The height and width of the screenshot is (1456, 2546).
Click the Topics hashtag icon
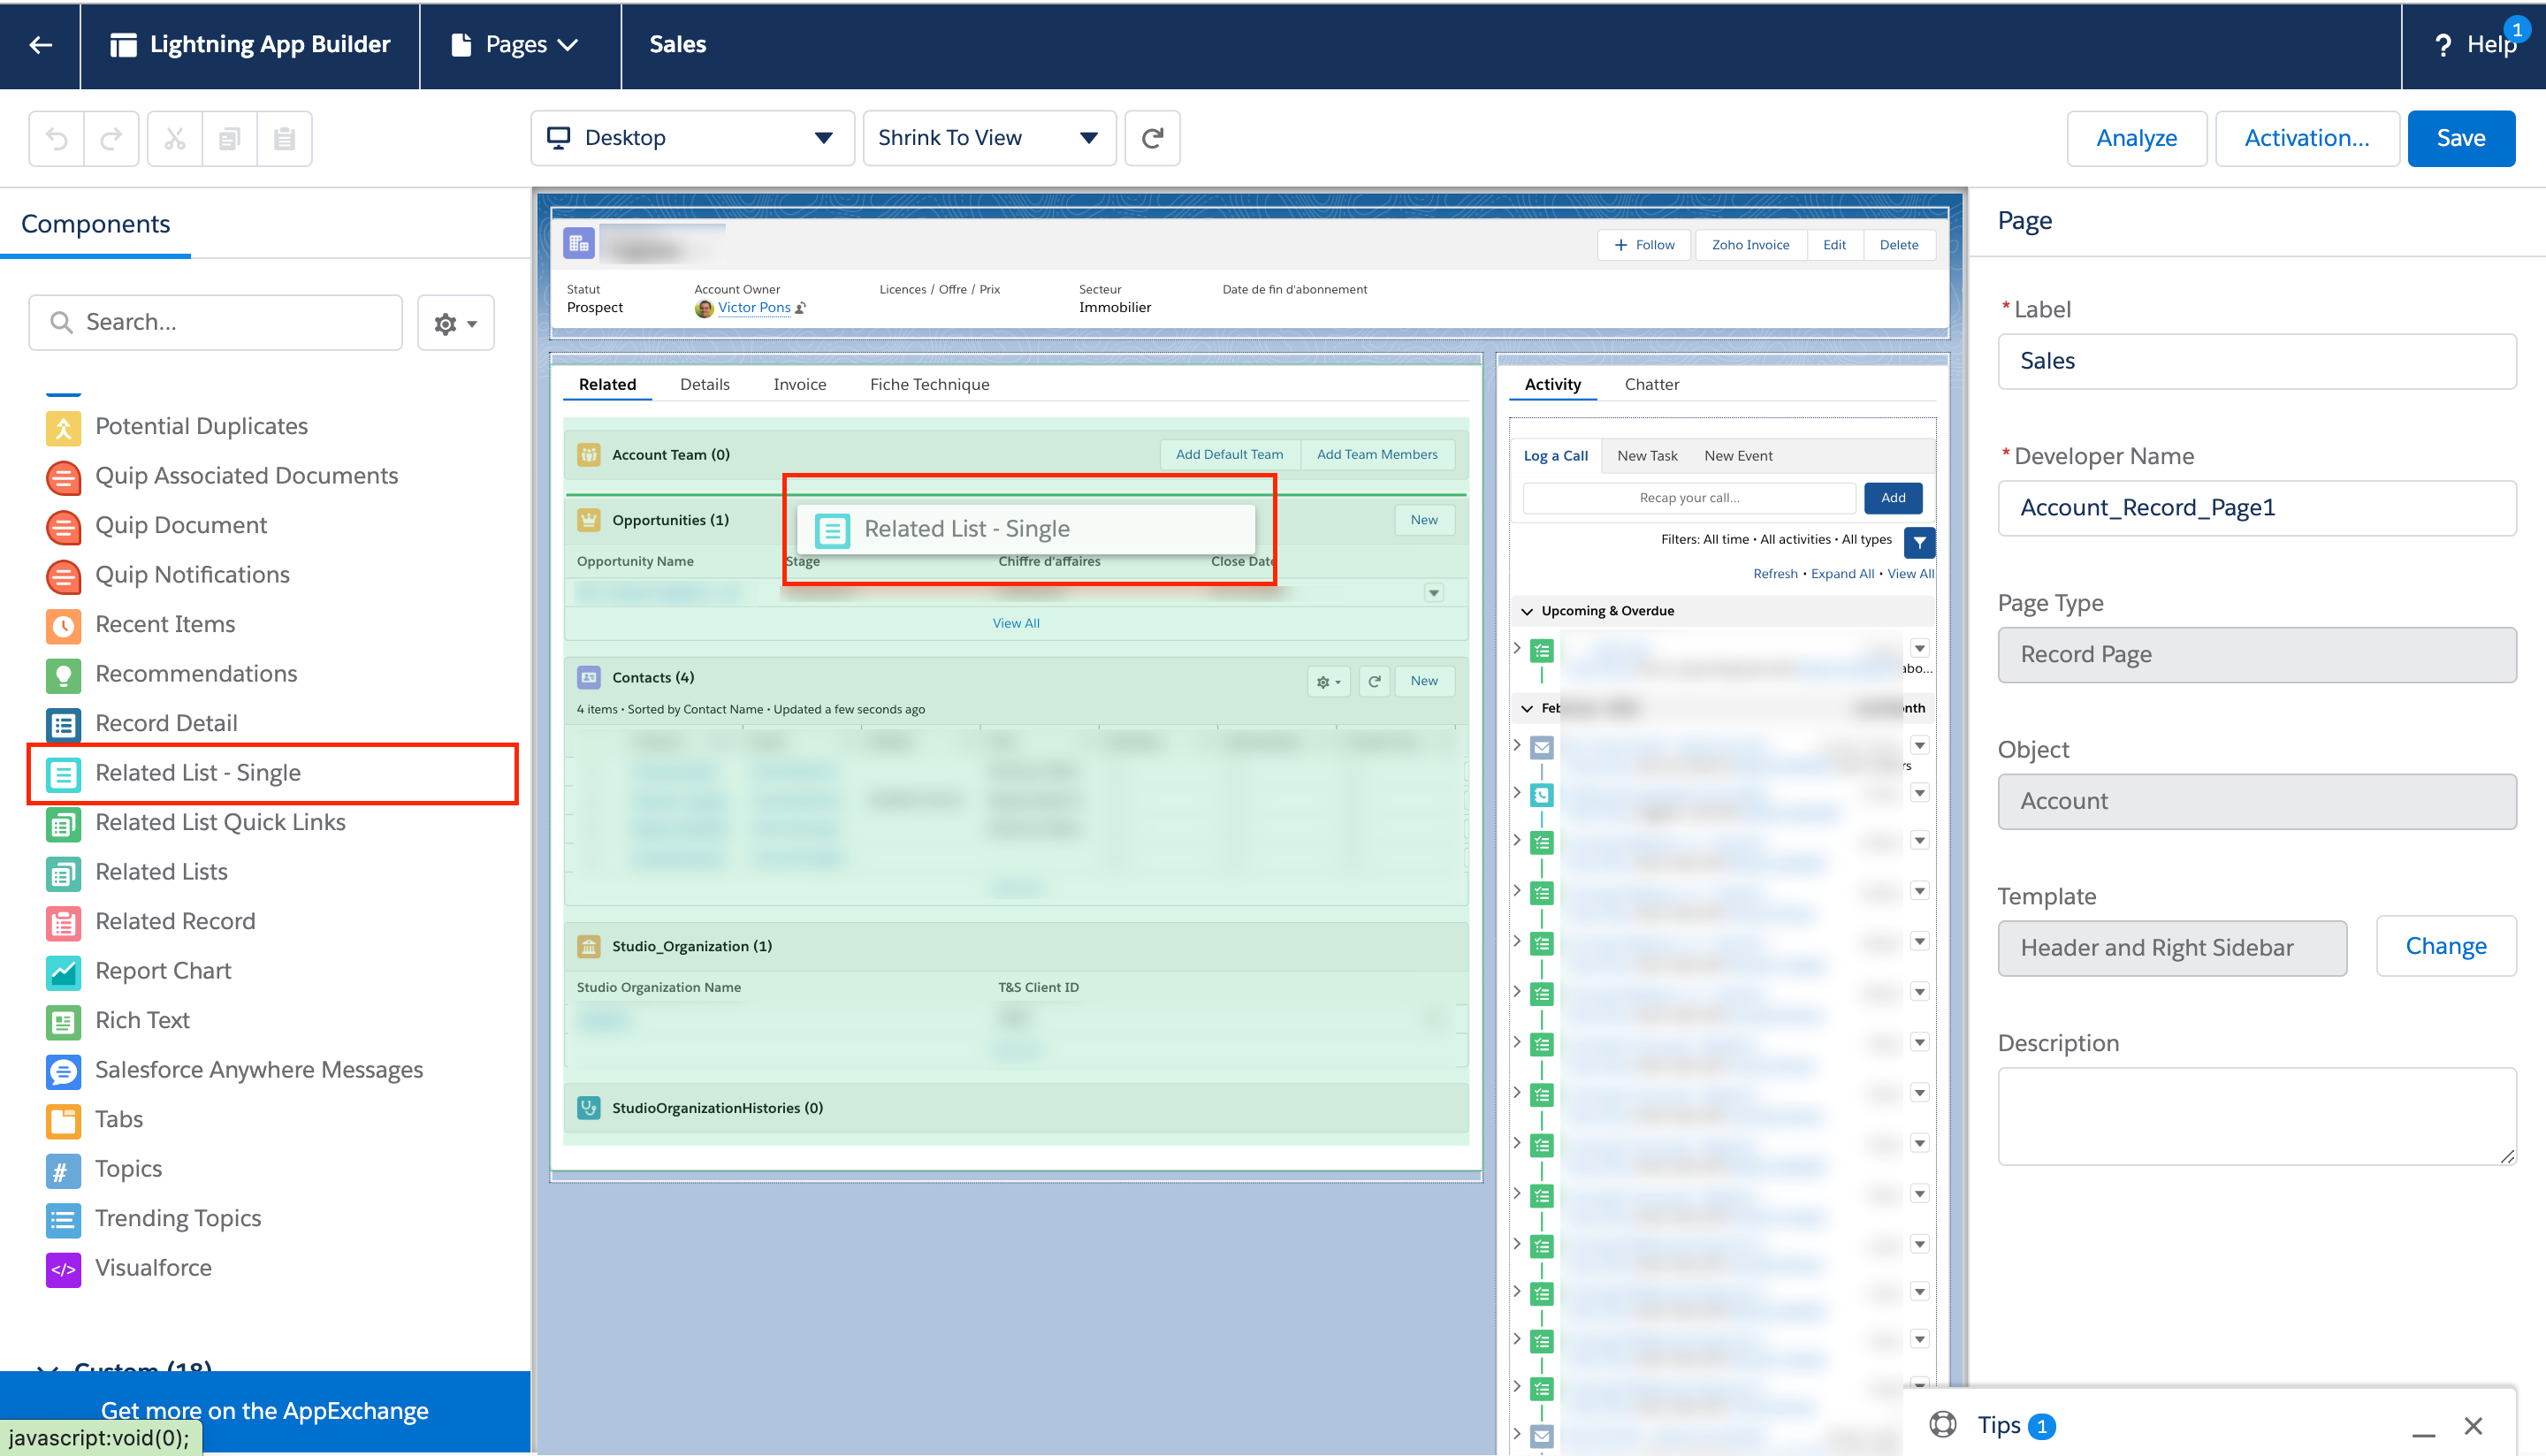click(63, 1170)
